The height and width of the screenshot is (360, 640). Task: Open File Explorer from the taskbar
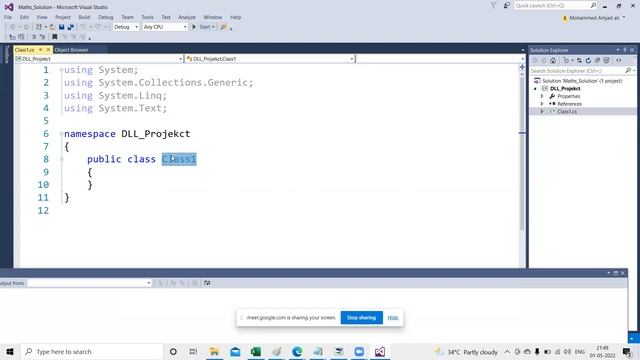[214, 351]
